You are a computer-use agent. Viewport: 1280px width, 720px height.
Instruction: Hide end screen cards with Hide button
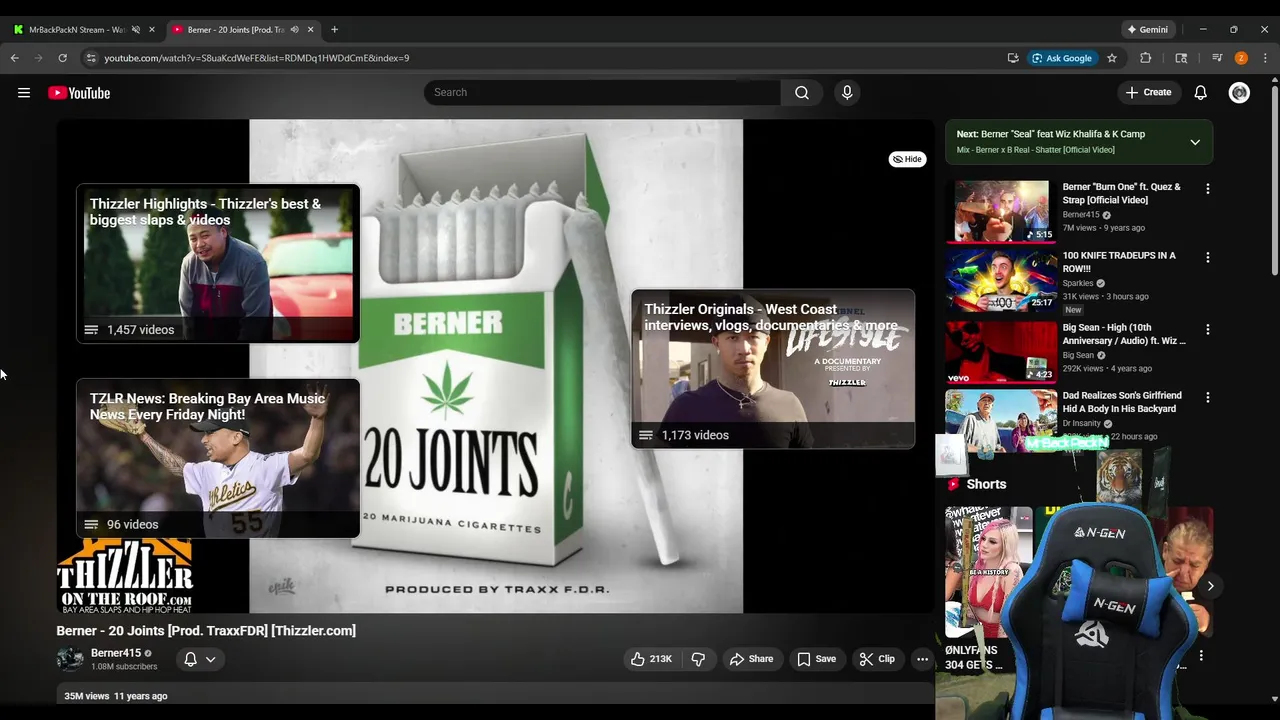908,159
